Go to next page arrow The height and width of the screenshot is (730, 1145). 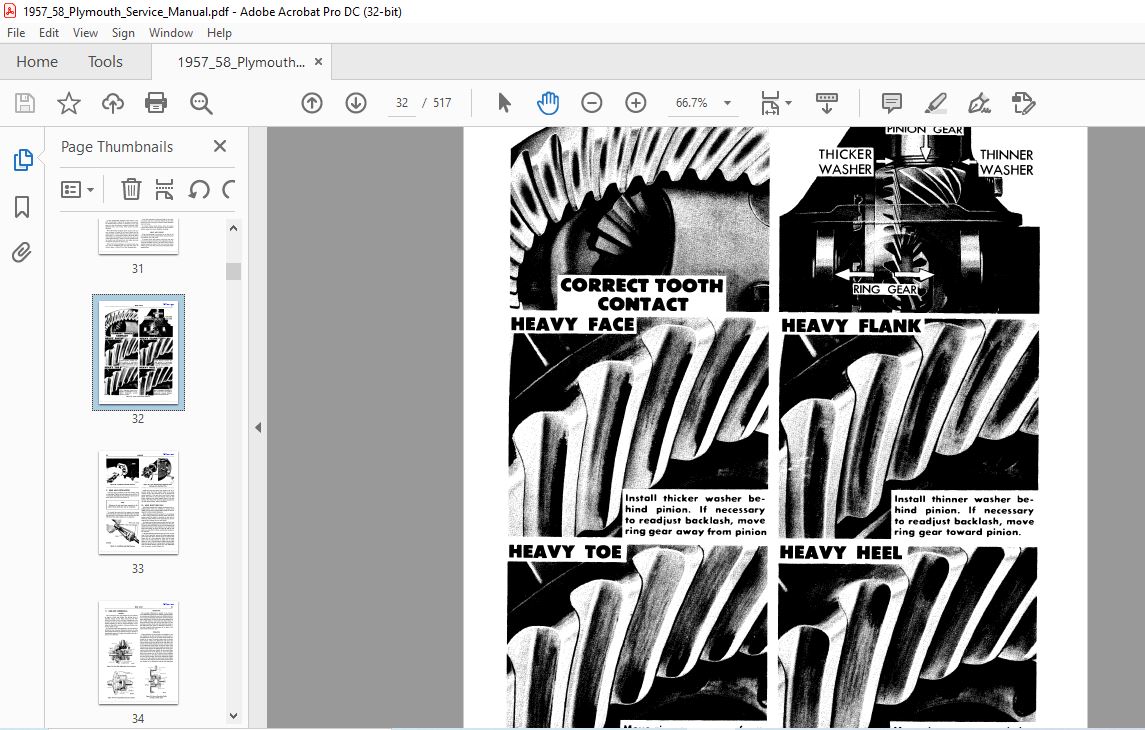point(356,103)
